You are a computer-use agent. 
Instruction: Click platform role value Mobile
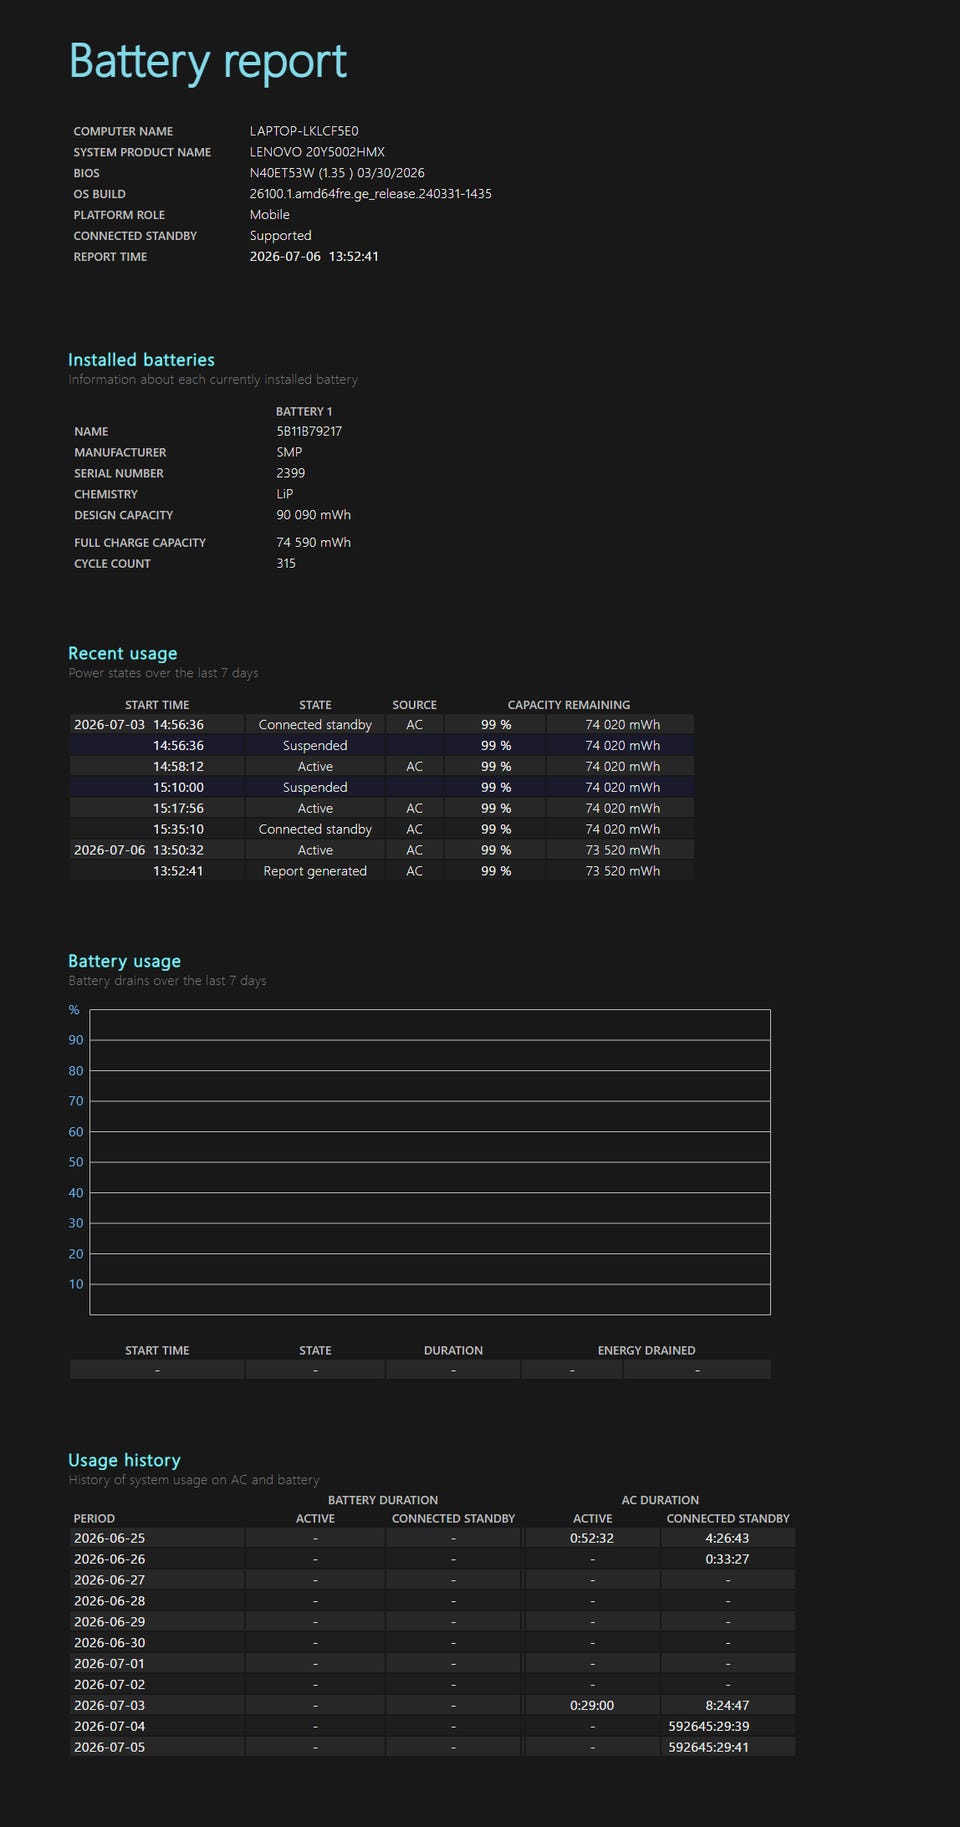[x=270, y=215]
